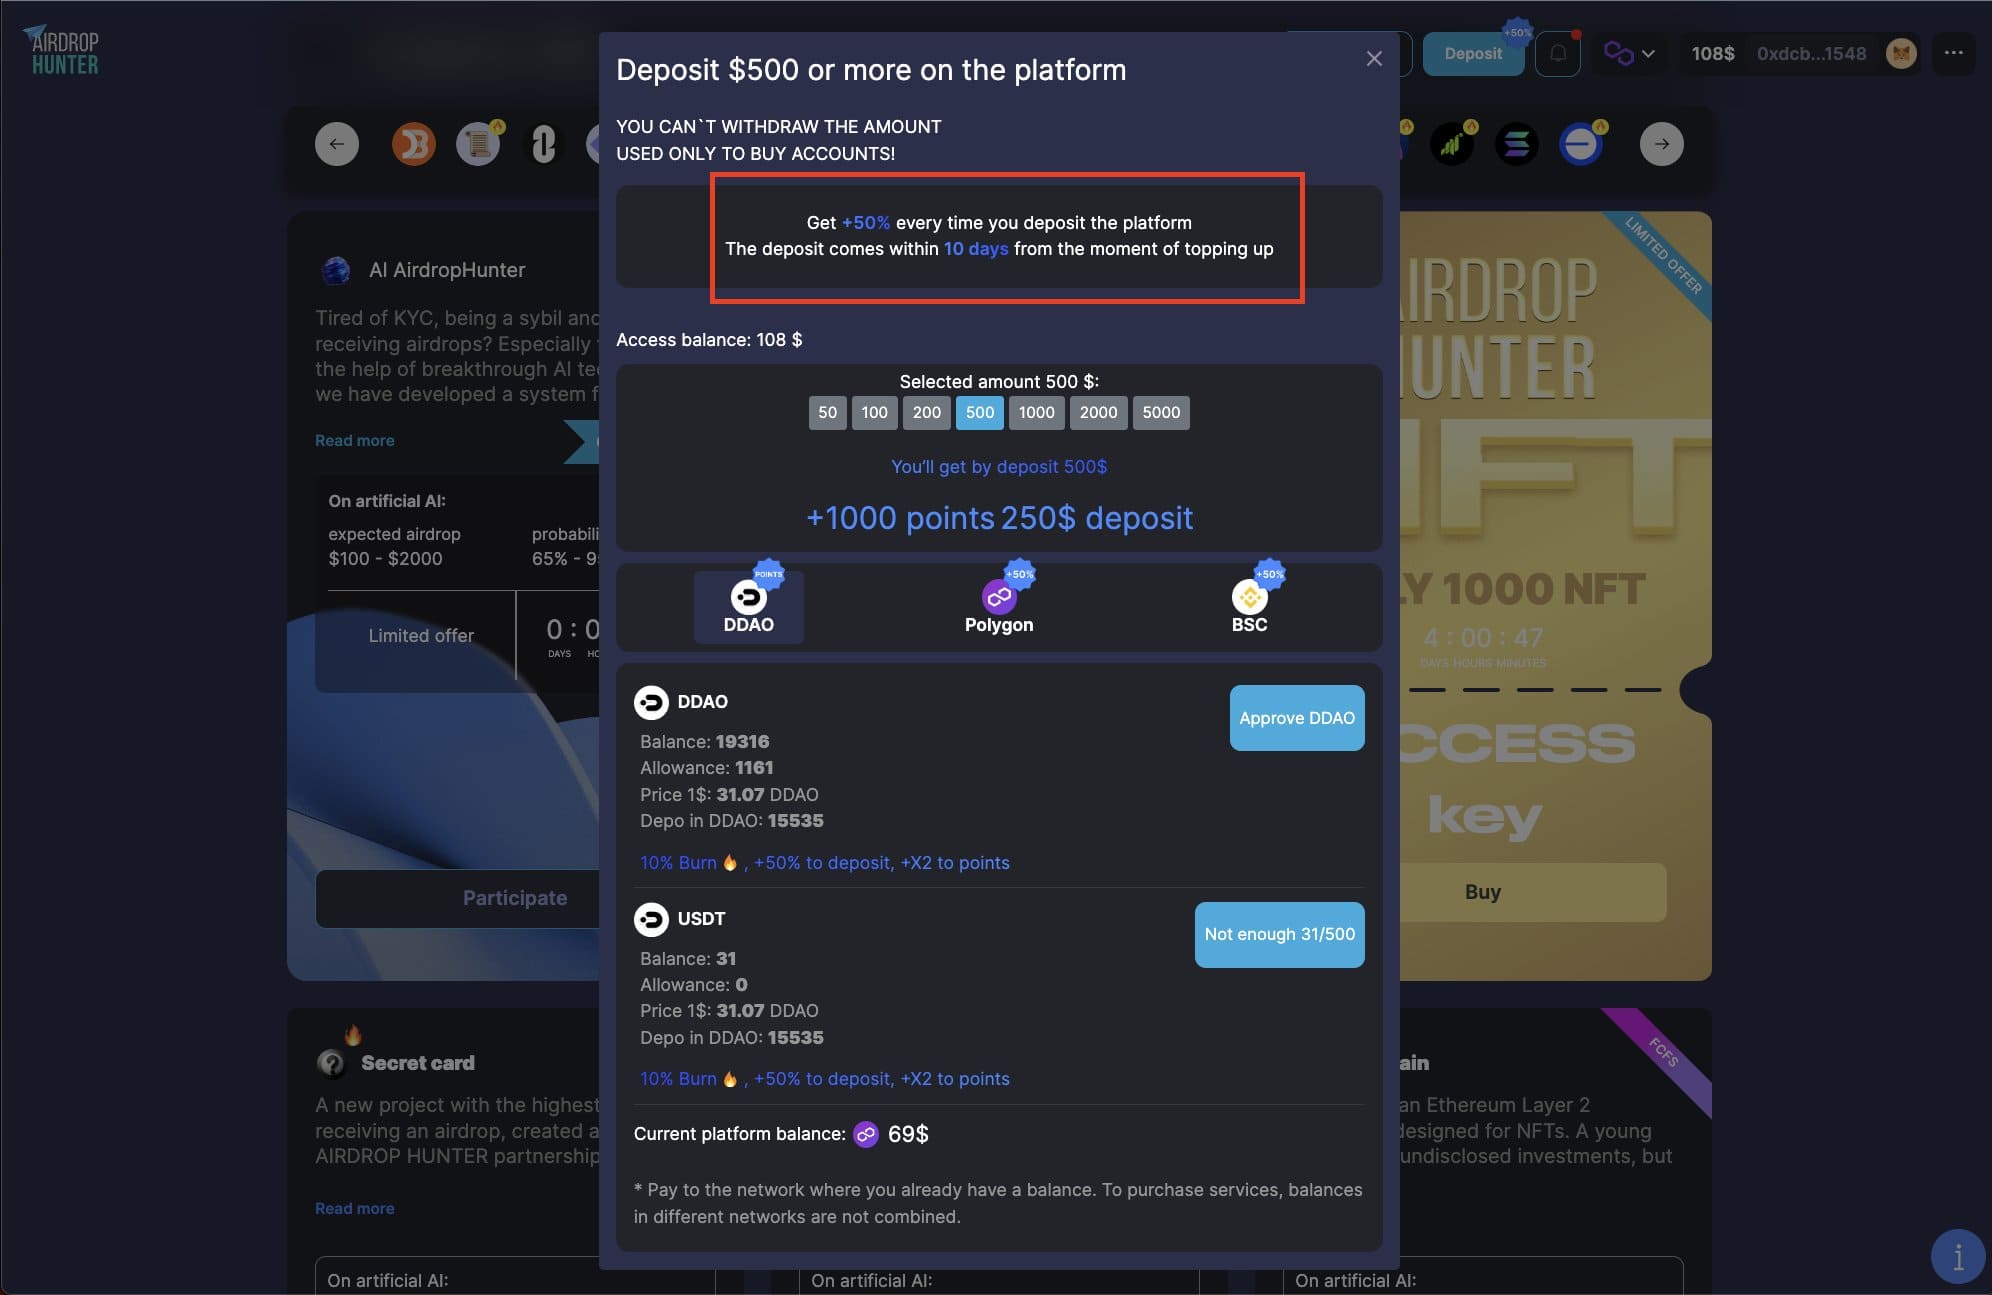Open wallet address 0xdcb...1548
The height and width of the screenshot is (1295, 1992).
point(1811,54)
